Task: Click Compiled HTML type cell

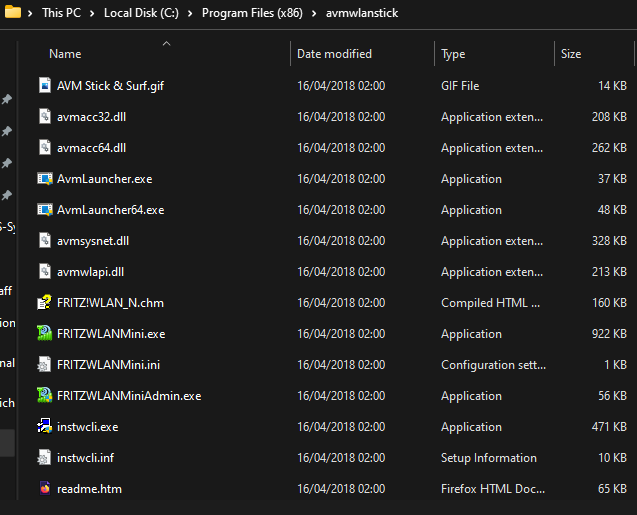Action: (491, 303)
